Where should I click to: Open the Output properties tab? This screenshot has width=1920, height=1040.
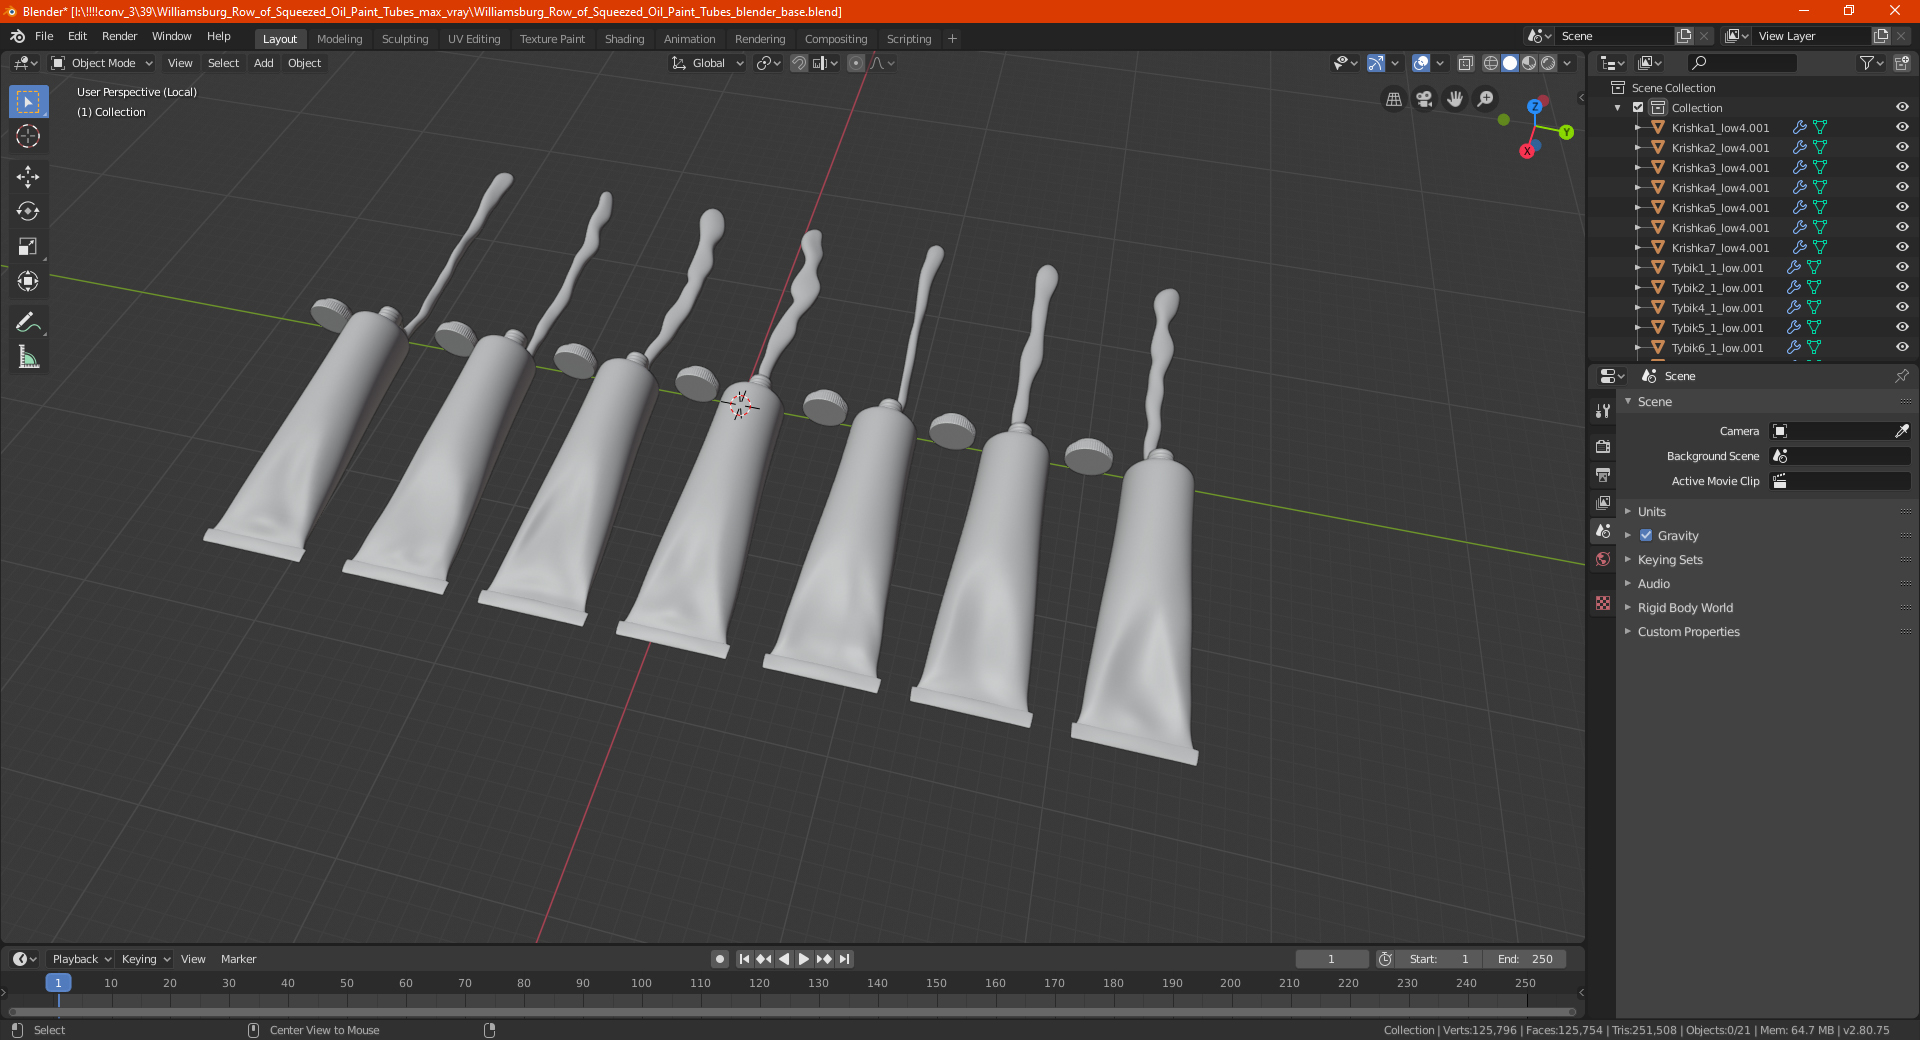coord(1603,474)
